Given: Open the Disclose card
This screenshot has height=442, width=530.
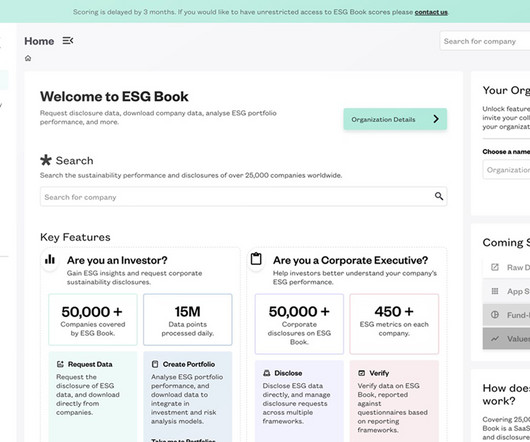Looking at the screenshot, I should pos(299,401).
